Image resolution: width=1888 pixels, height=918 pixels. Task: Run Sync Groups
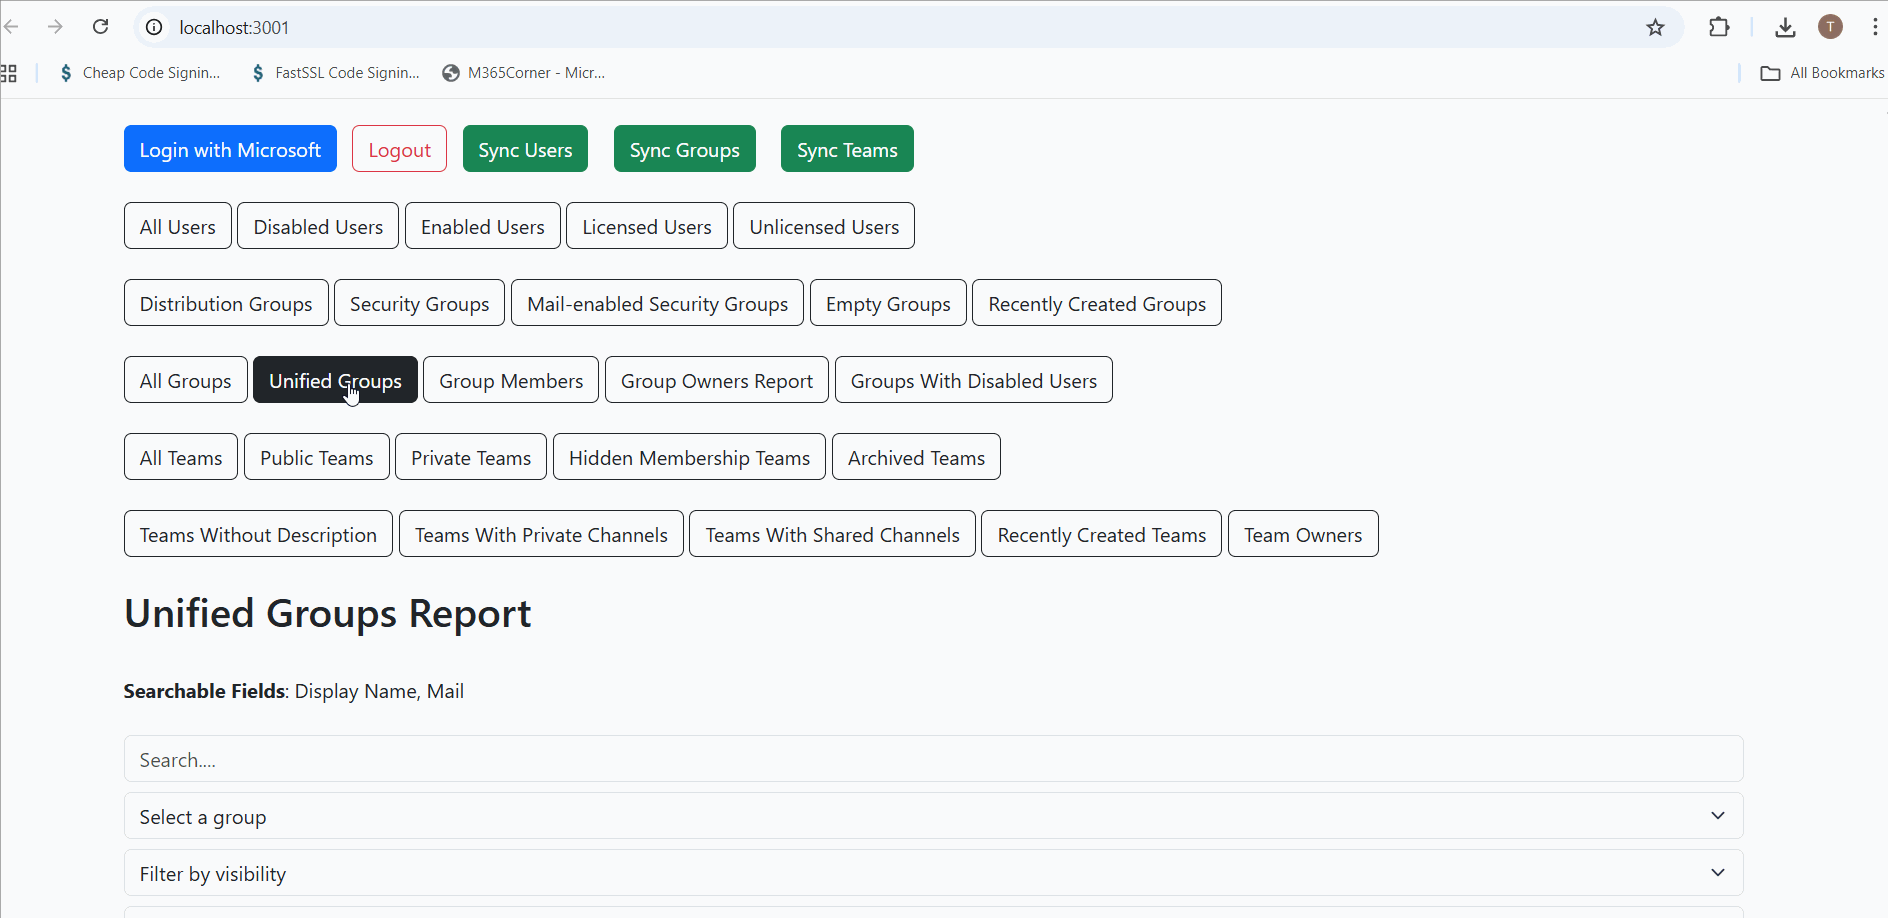(x=684, y=149)
